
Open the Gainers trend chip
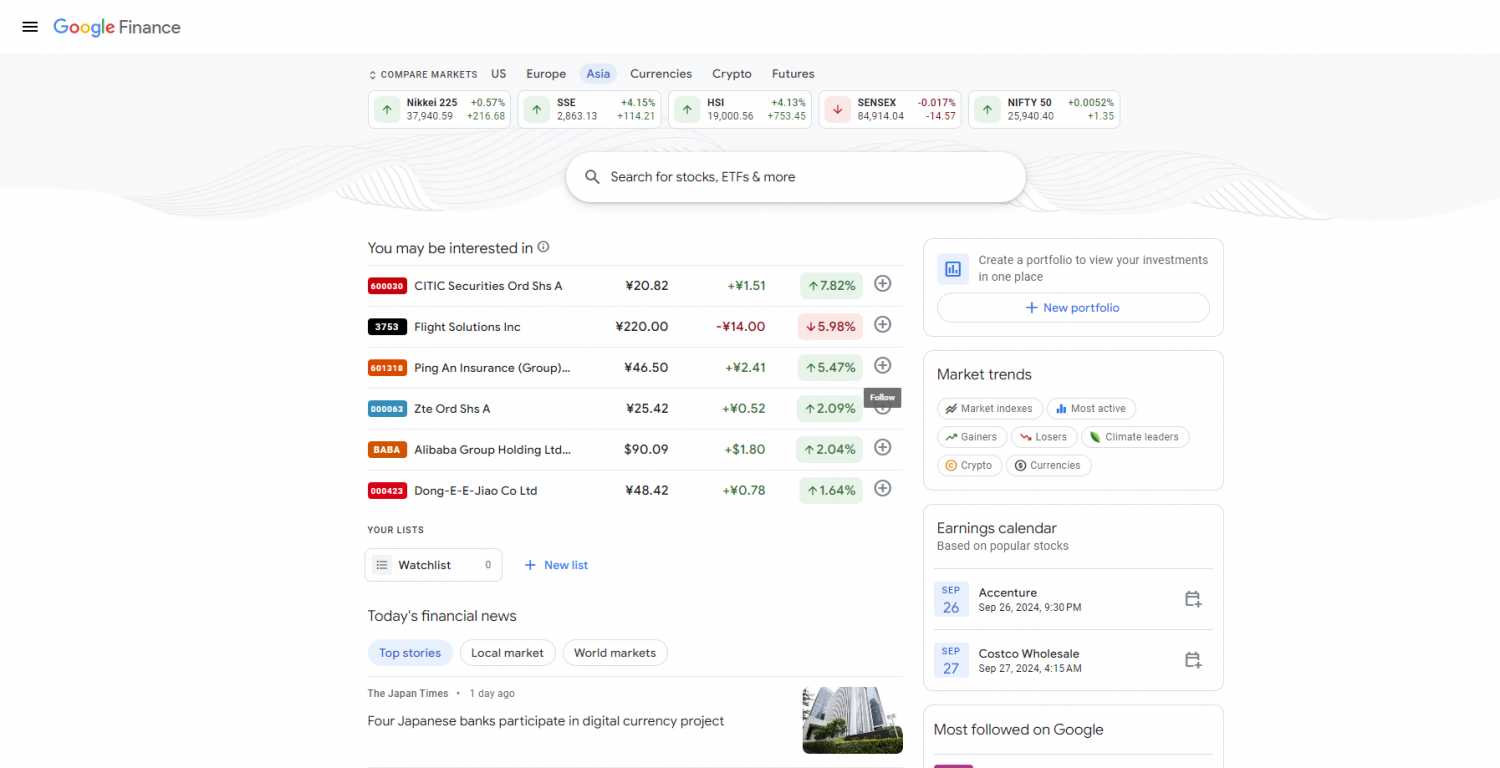point(972,437)
